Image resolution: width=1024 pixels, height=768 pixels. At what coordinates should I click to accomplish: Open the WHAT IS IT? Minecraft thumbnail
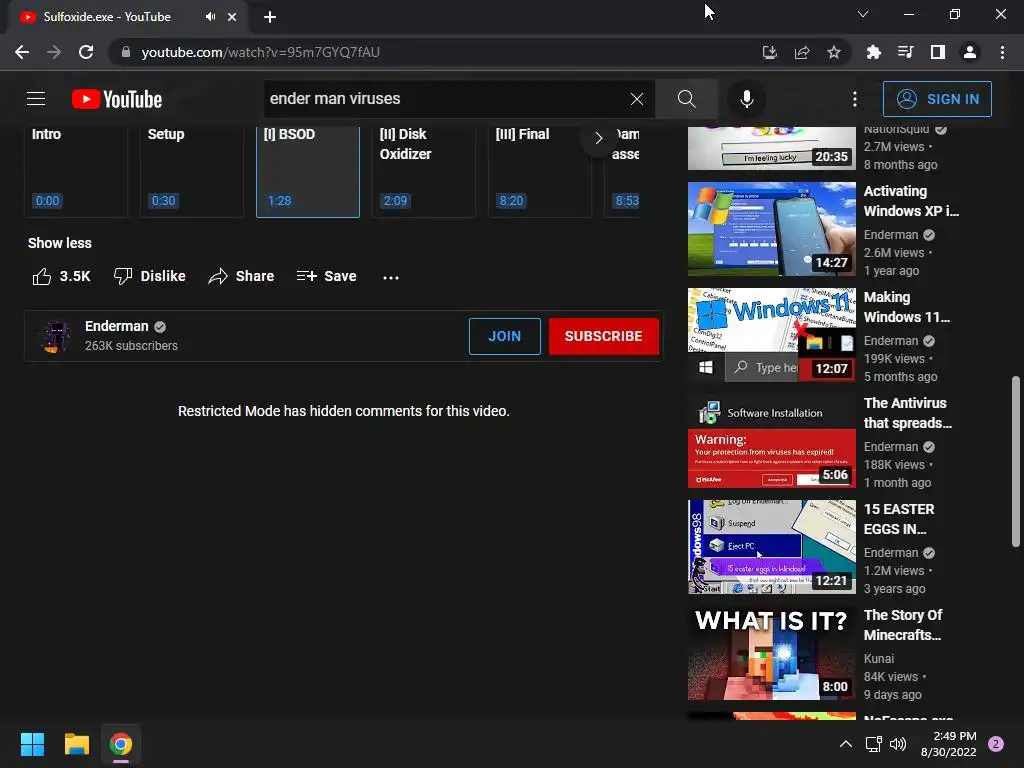pos(771,653)
